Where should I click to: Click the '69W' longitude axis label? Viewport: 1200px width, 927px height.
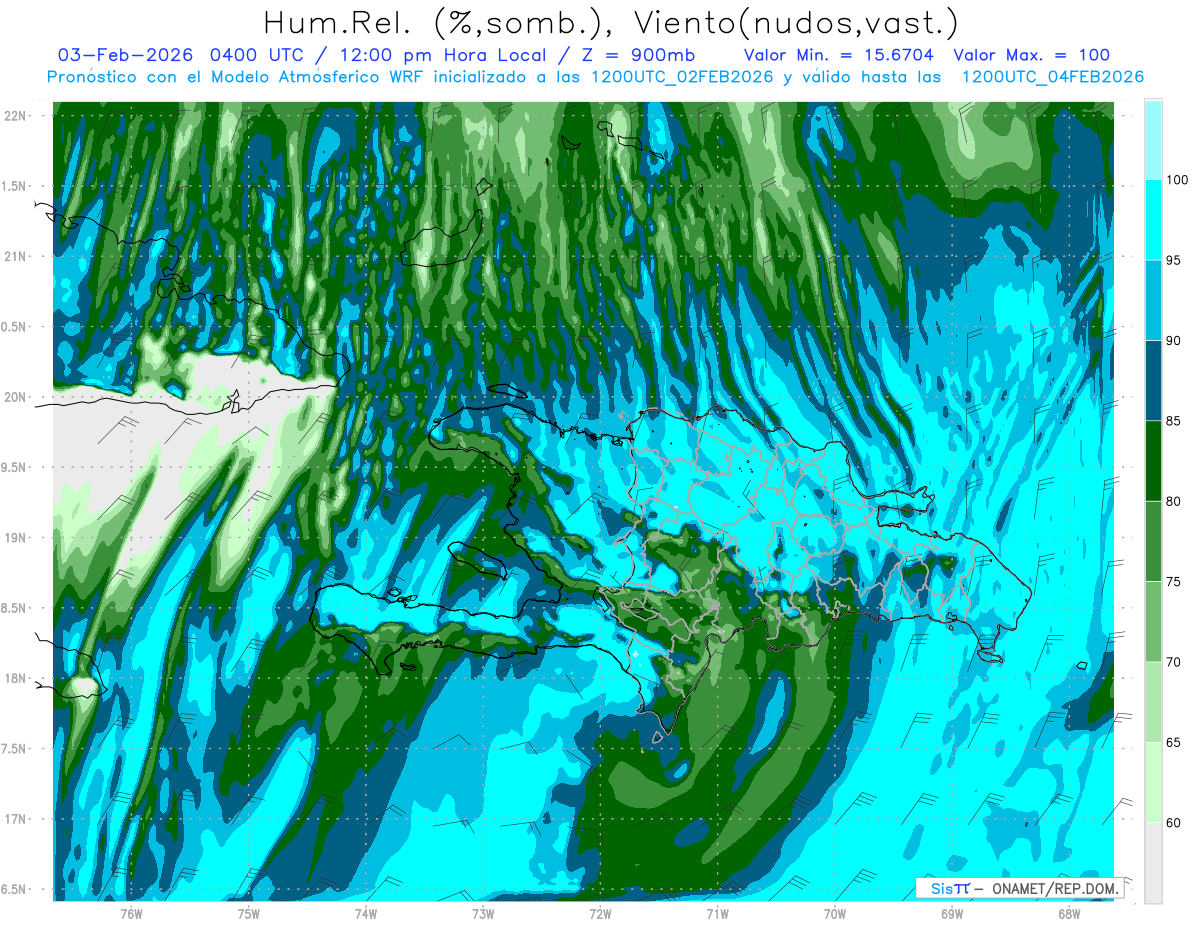(951, 913)
